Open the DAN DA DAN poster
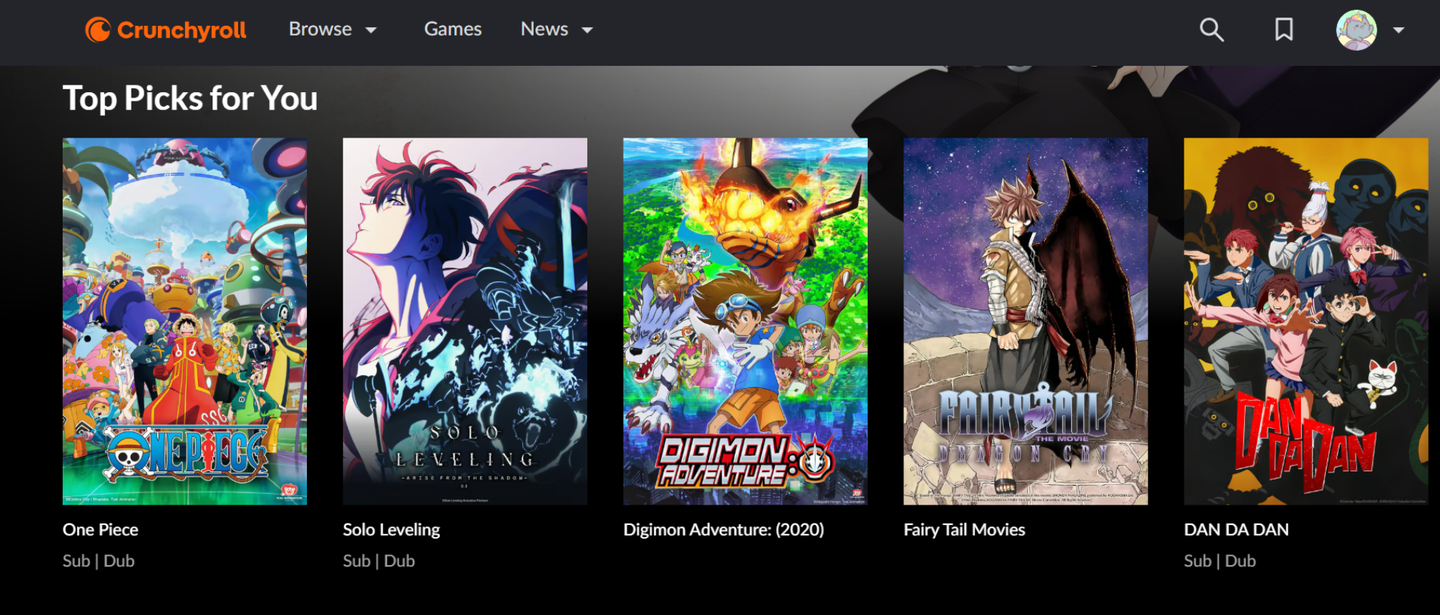The image size is (1440, 615). coord(1306,321)
